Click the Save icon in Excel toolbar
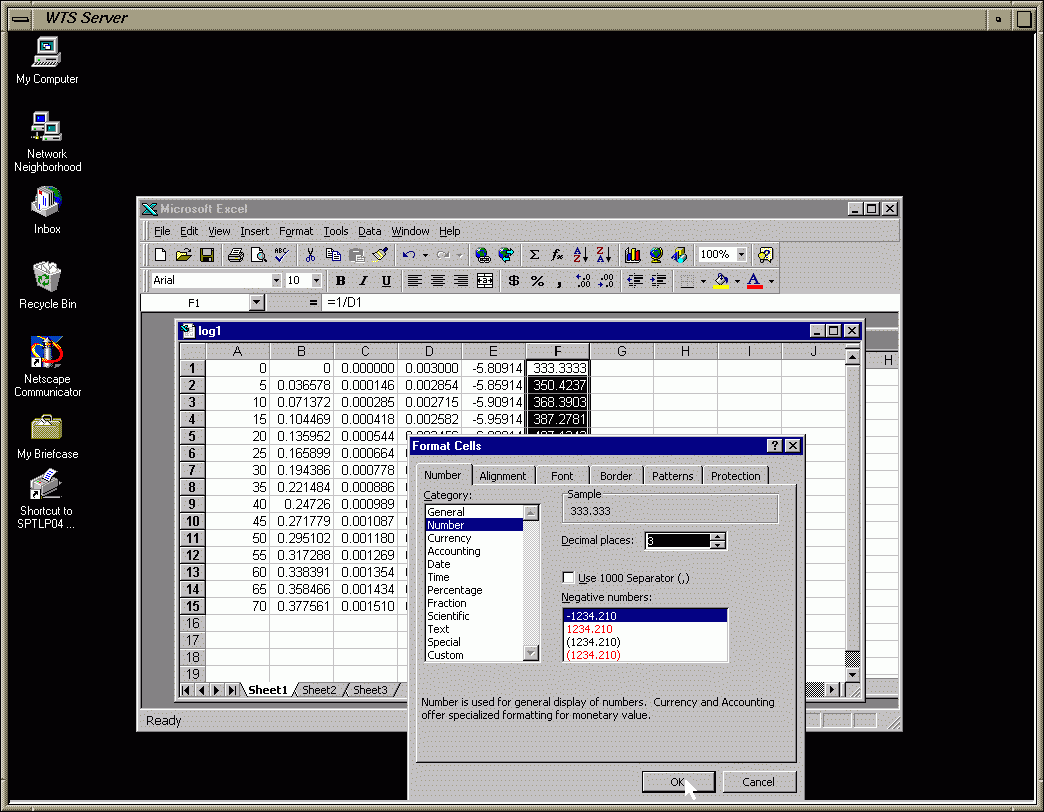The image size is (1044, 812). [207, 255]
